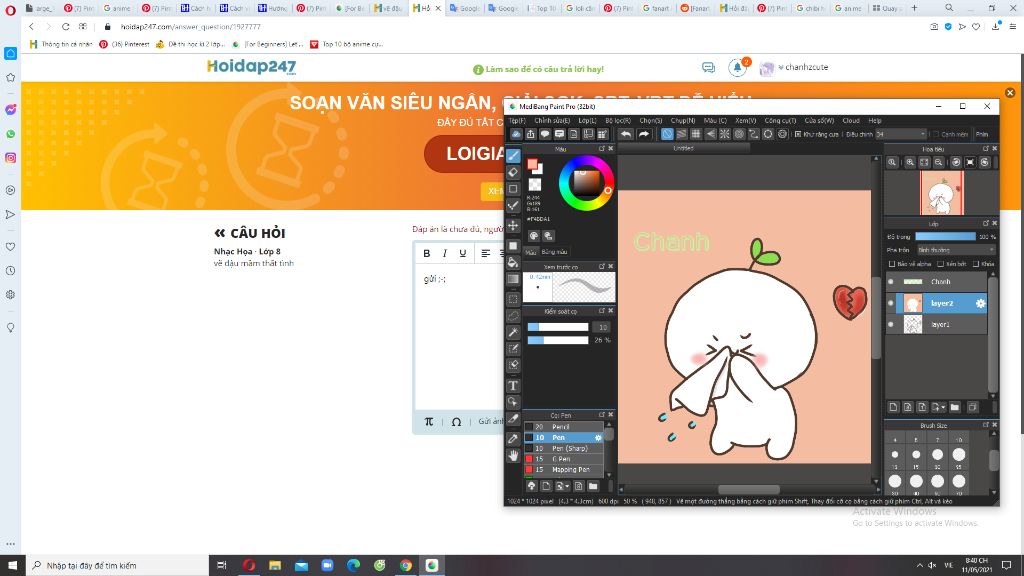Image resolution: width=1024 pixels, height=576 pixels.
Task: Enable the radial snap icon
Action: coord(725,134)
